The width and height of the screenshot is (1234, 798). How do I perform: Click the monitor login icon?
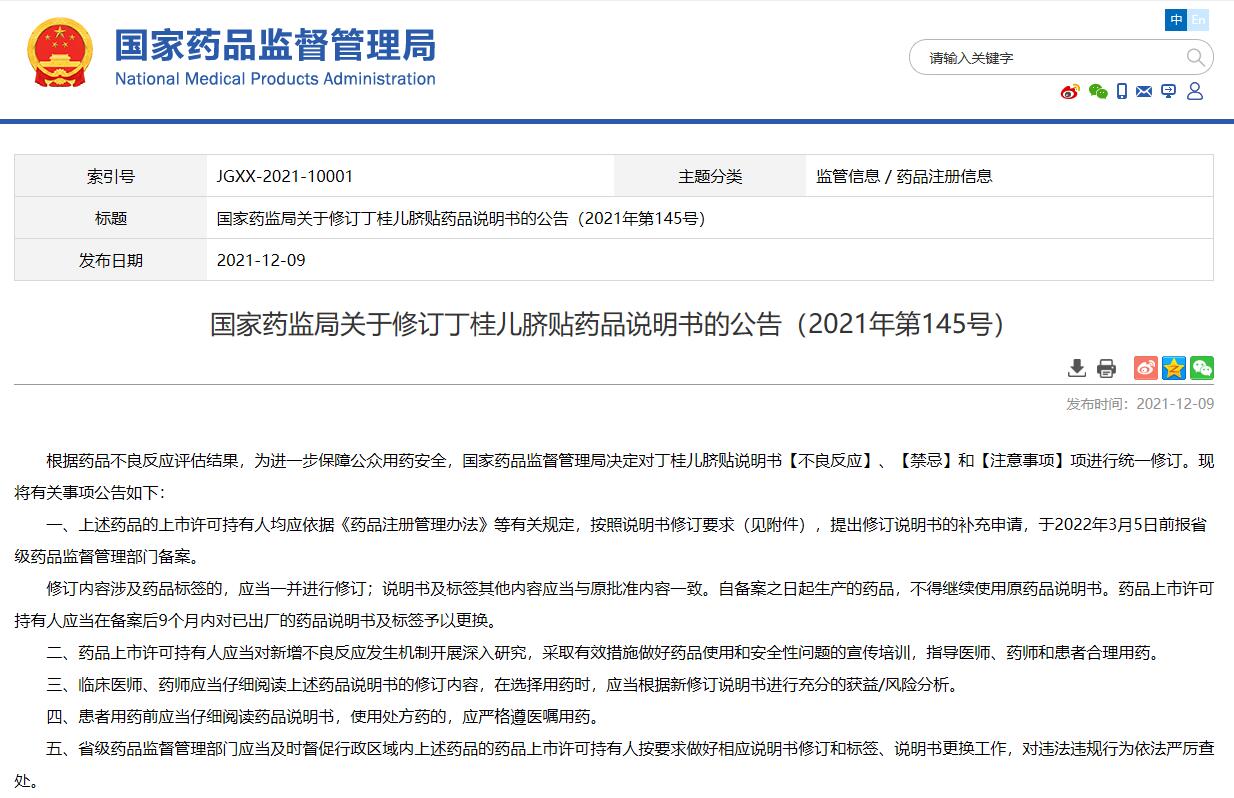click(x=1168, y=92)
